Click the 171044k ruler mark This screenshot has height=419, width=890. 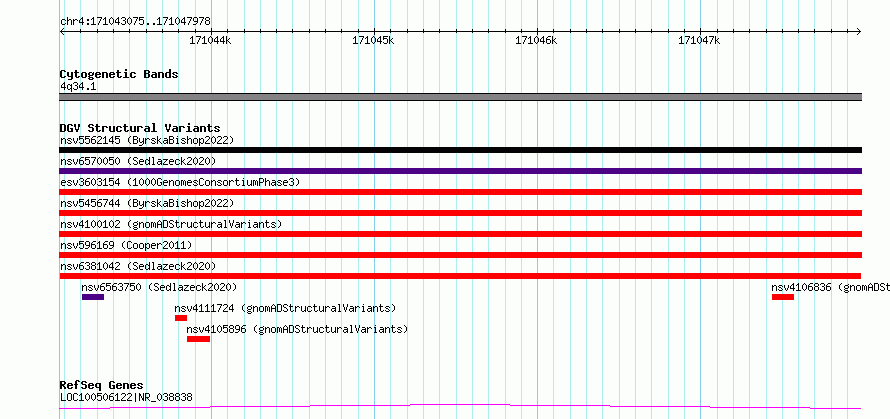211,40
